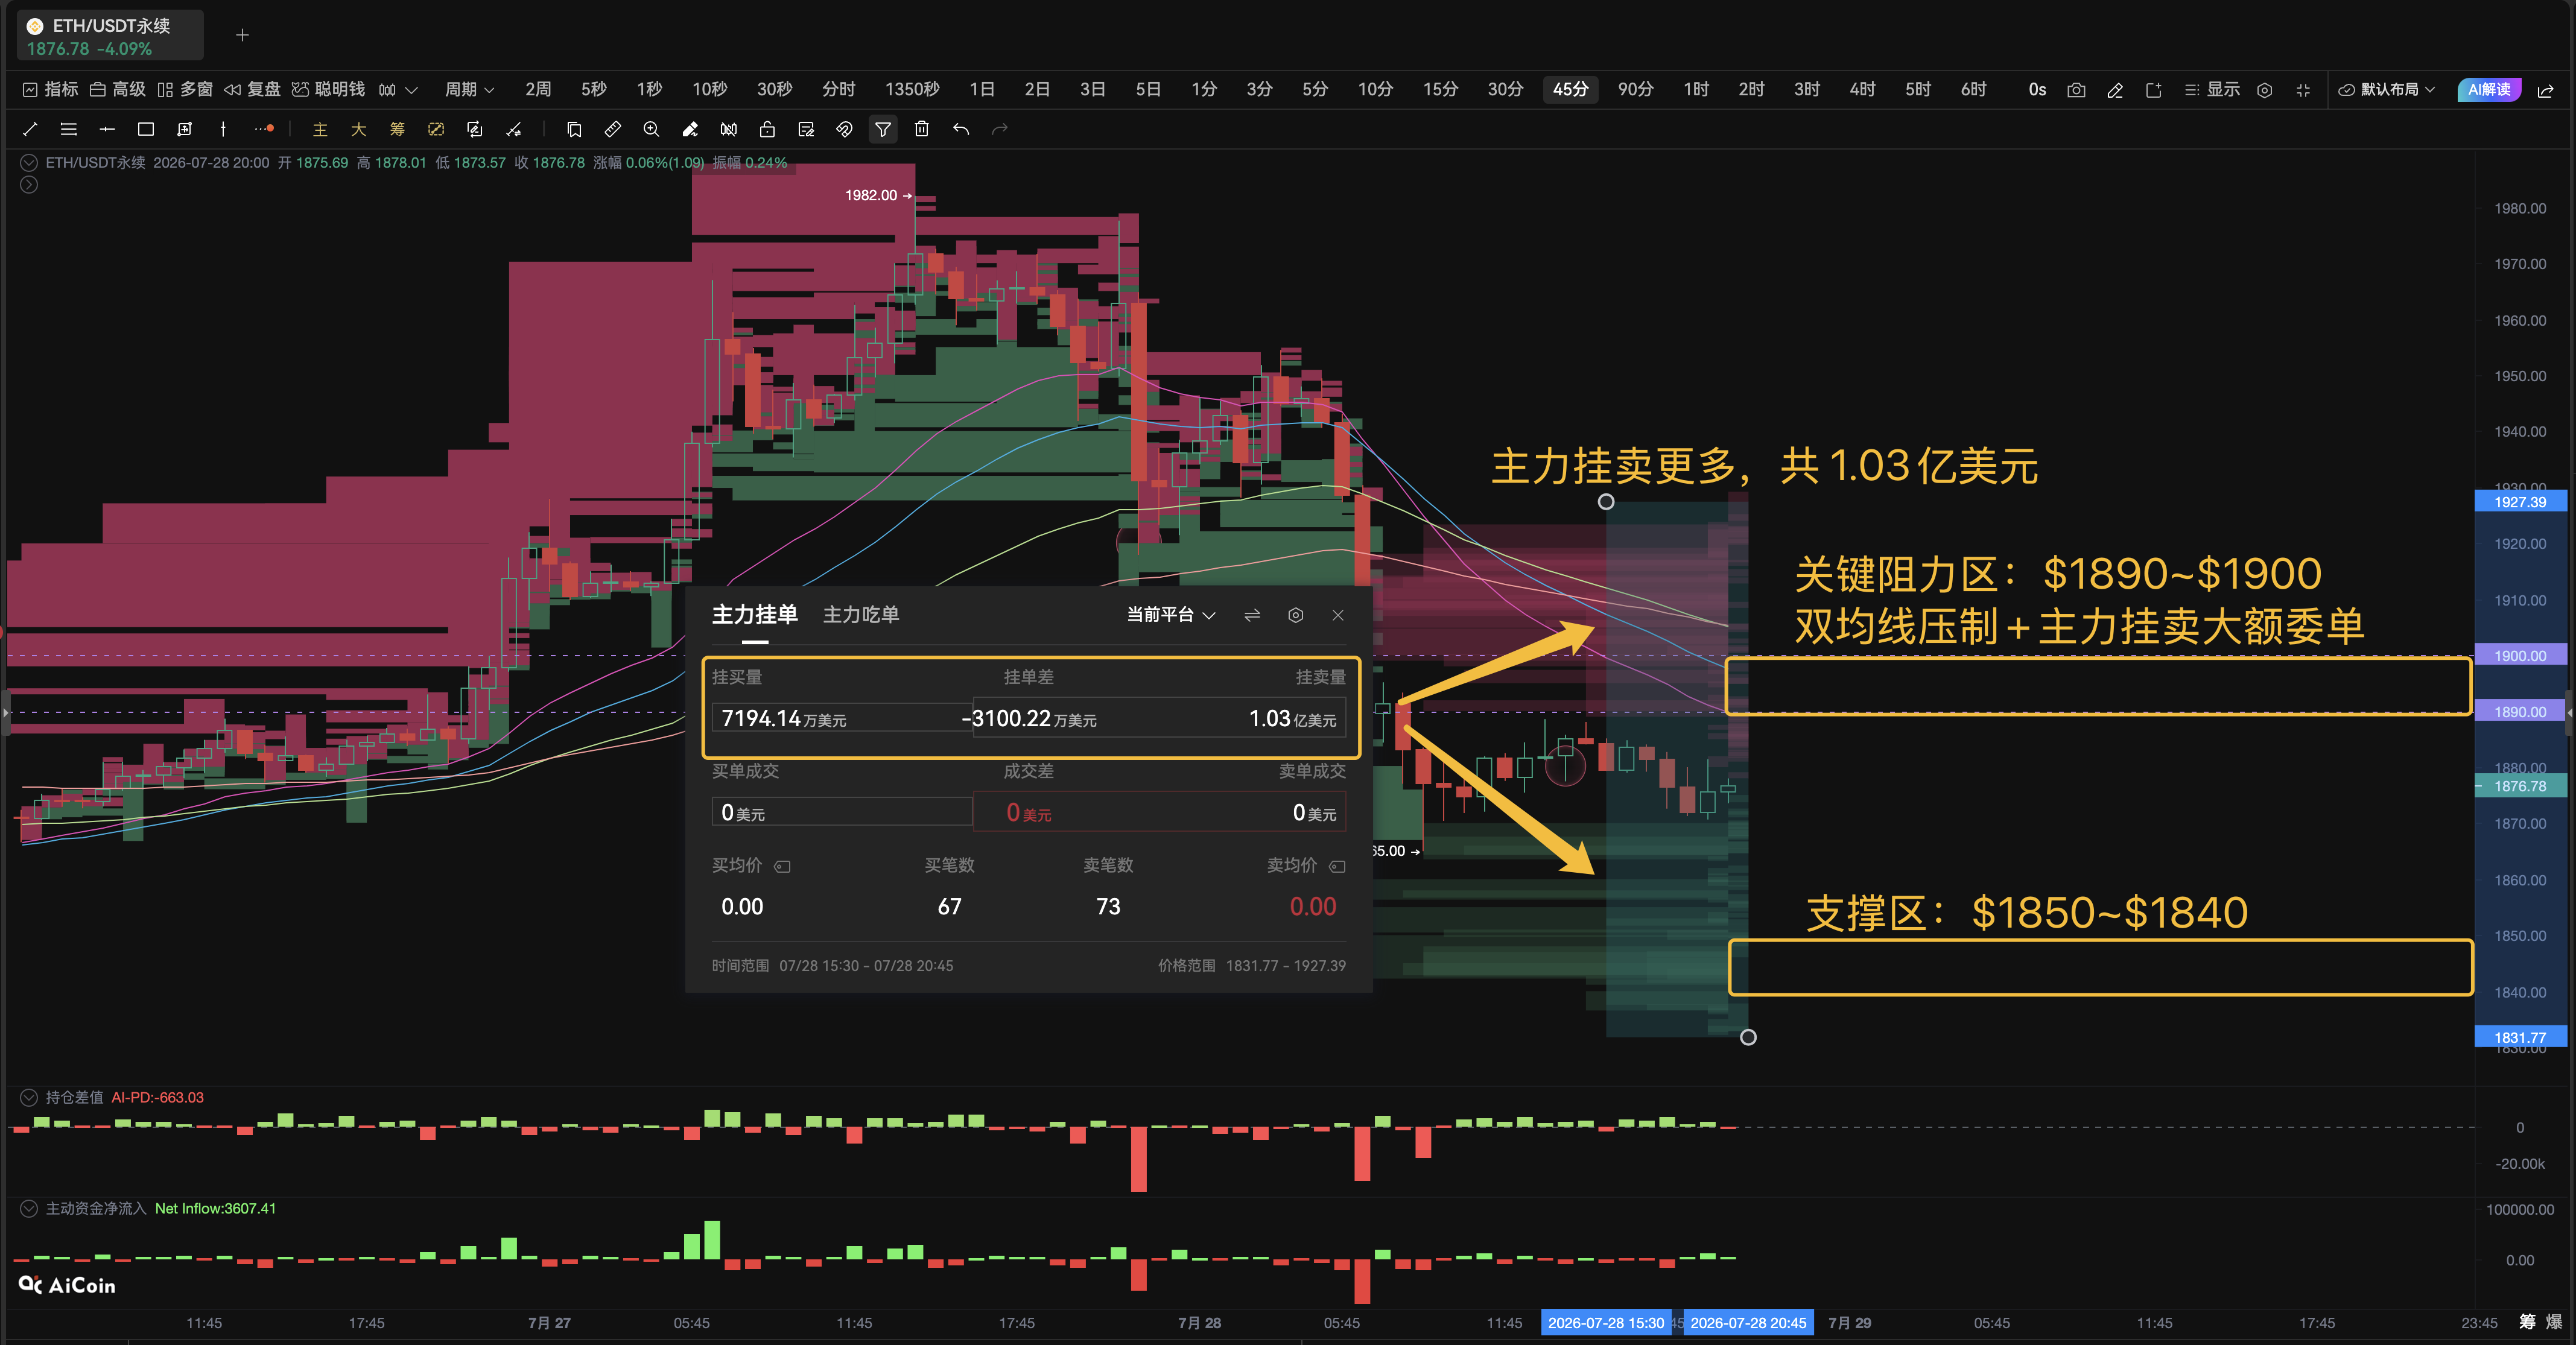Open the 大 large-order tool

pos(358,129)
